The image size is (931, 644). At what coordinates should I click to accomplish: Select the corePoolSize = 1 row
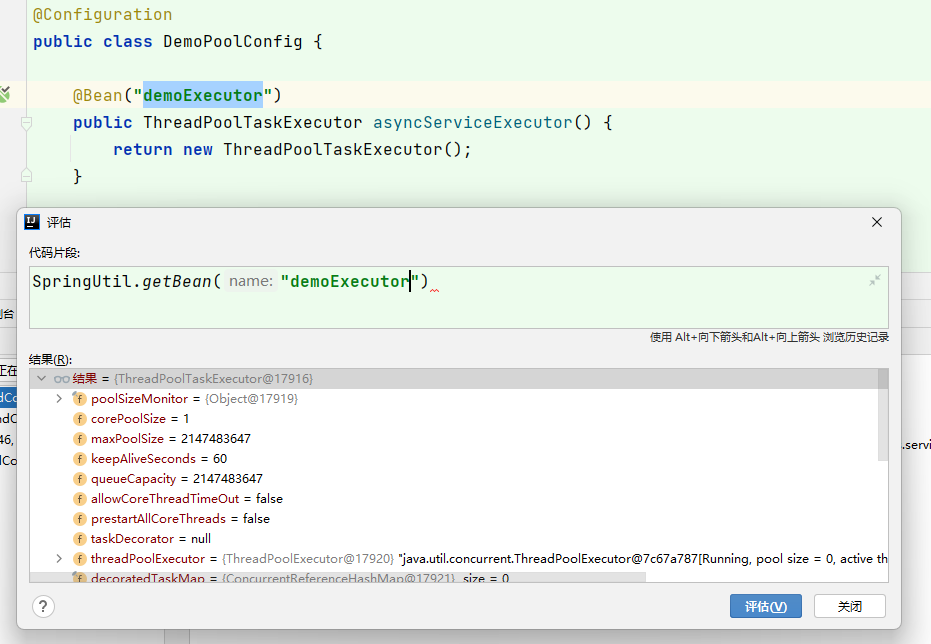coord(454,418)
